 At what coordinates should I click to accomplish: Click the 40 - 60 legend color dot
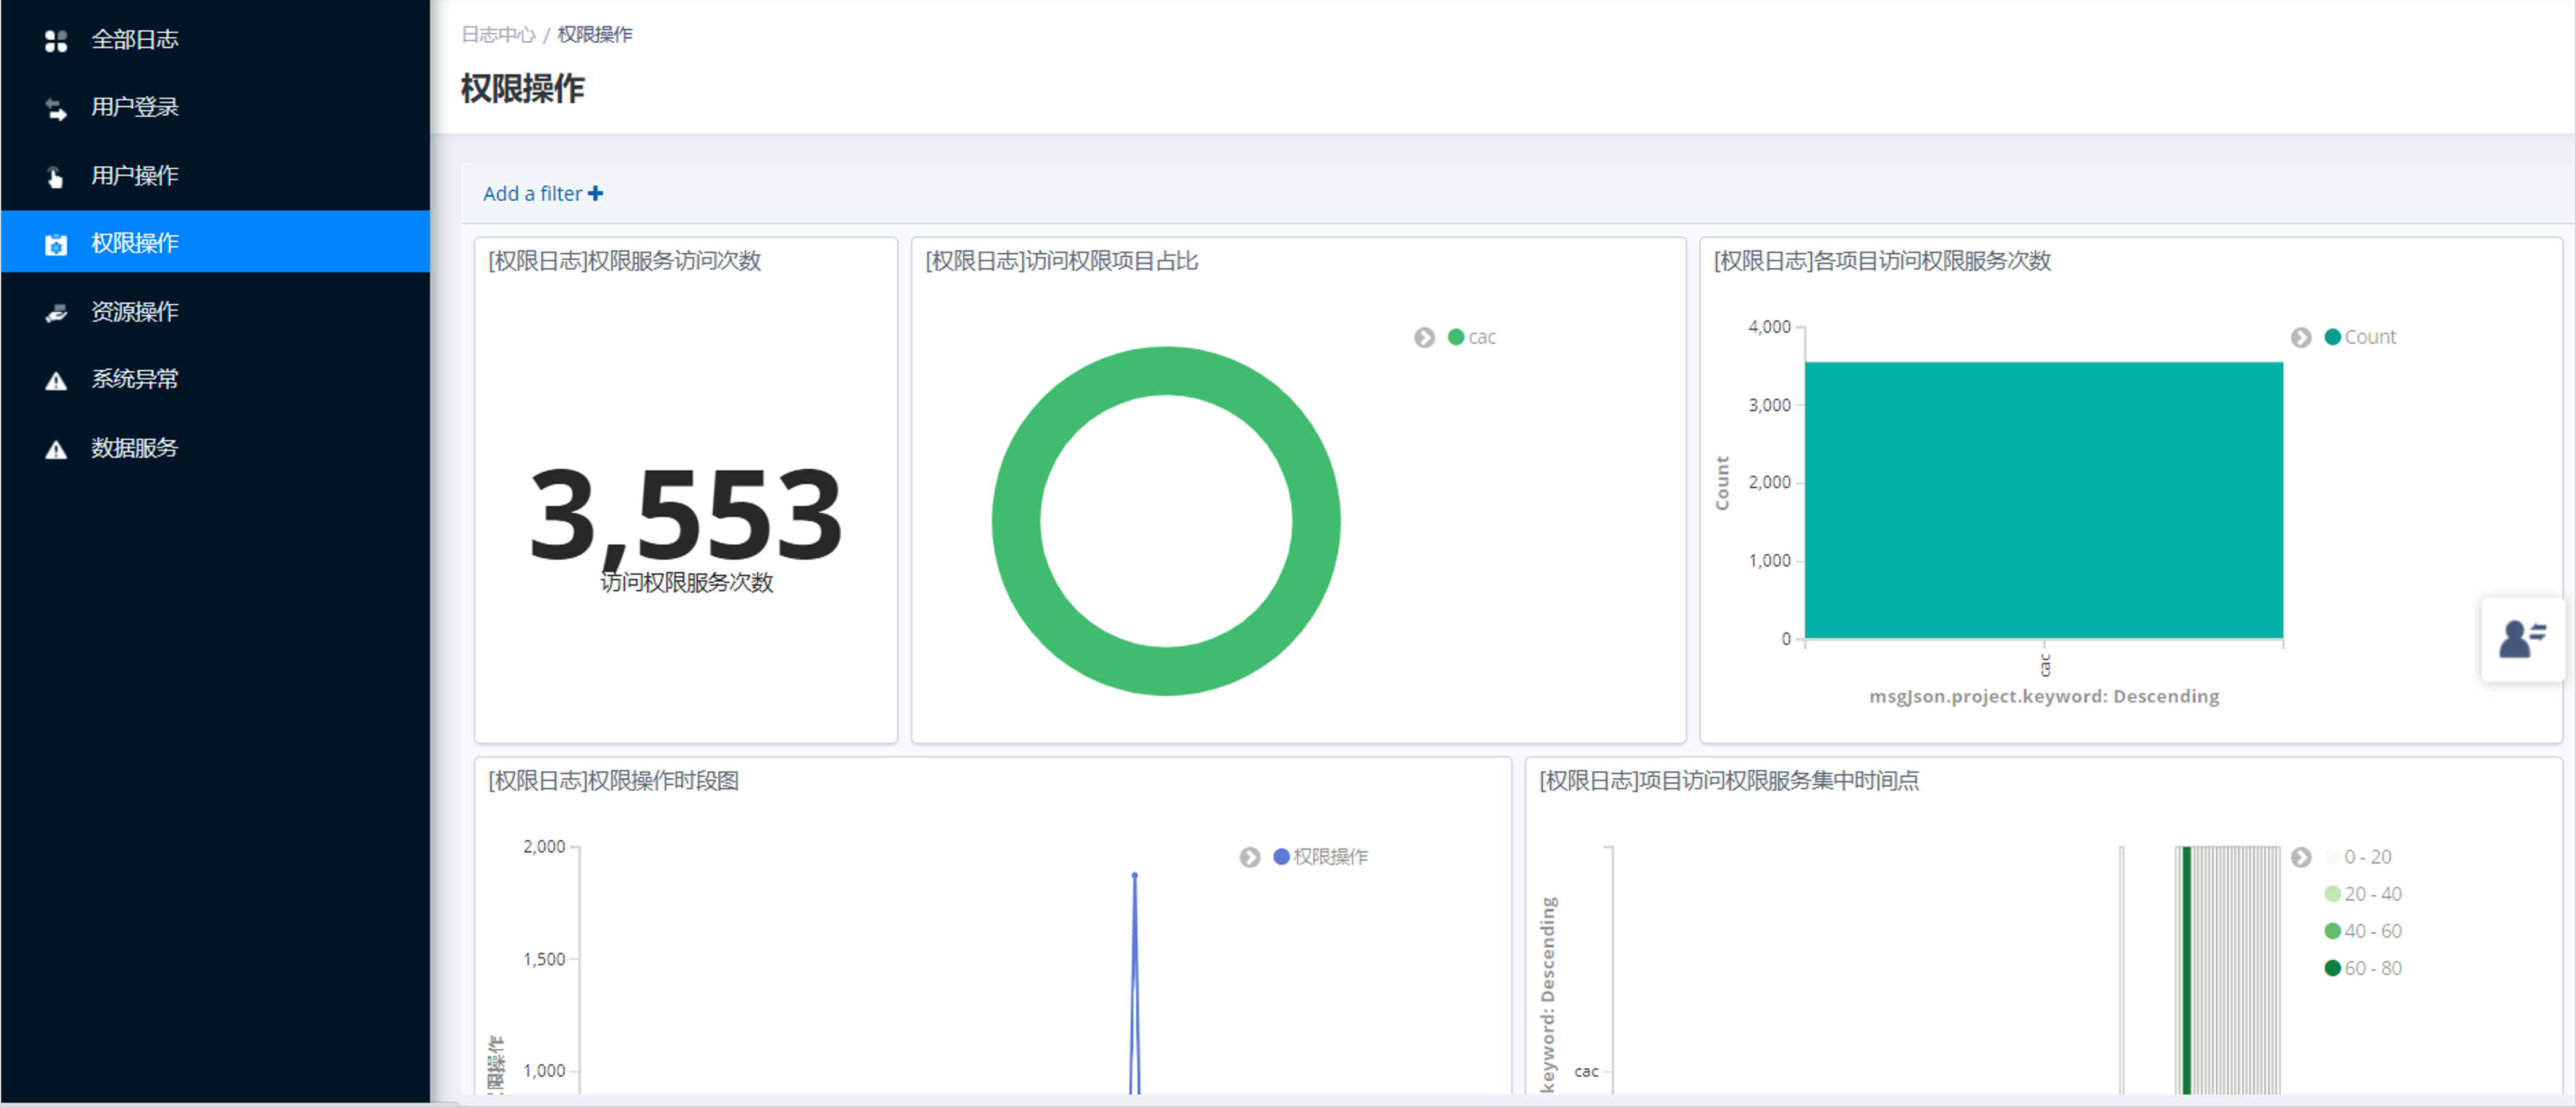[x=2333, y=930]
